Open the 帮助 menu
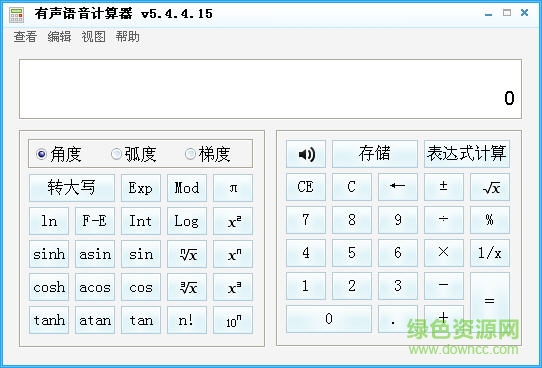 pyautogui.click(x=128, y=36)
